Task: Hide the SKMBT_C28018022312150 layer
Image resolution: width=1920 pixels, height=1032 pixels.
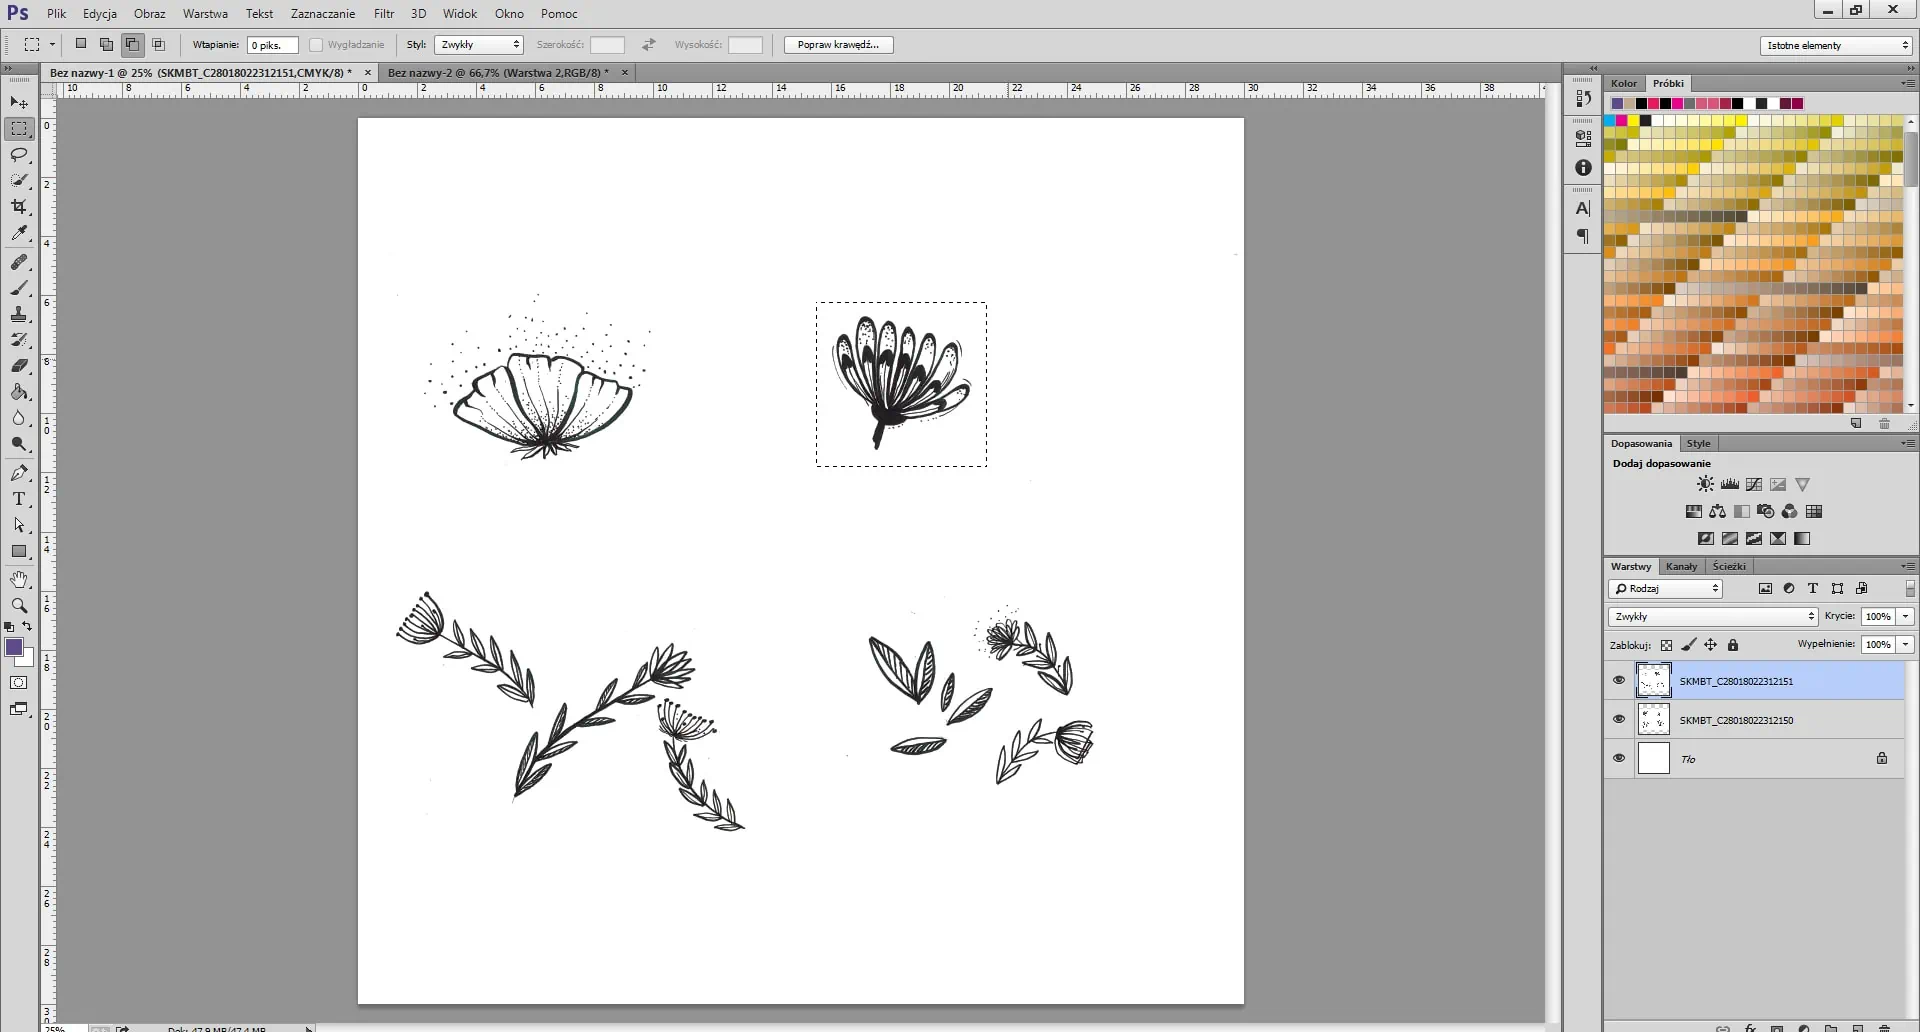Action: coord(1619,720)
